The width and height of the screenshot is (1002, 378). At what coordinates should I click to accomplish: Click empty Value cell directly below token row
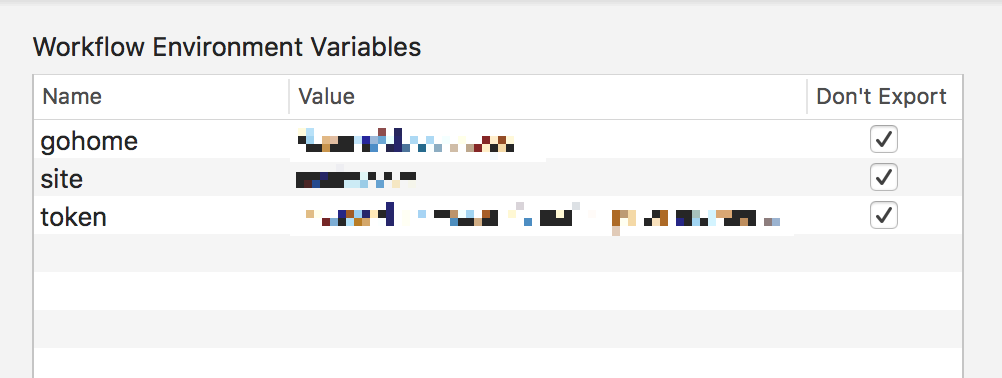[548, 253]
